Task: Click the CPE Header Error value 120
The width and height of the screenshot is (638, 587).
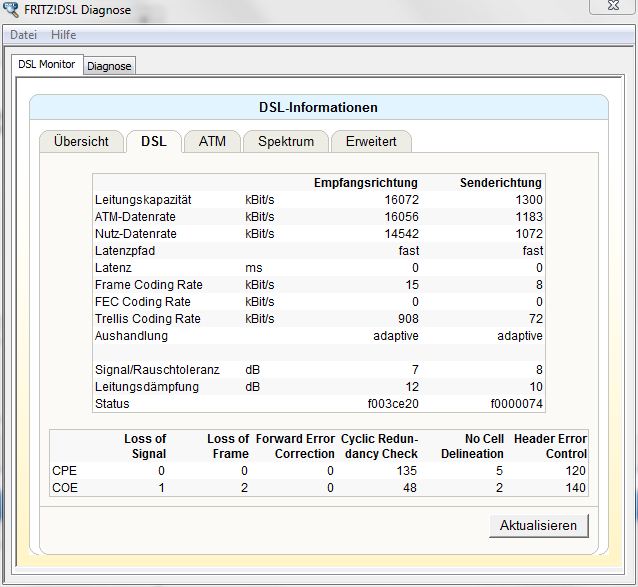Action: 575,471
